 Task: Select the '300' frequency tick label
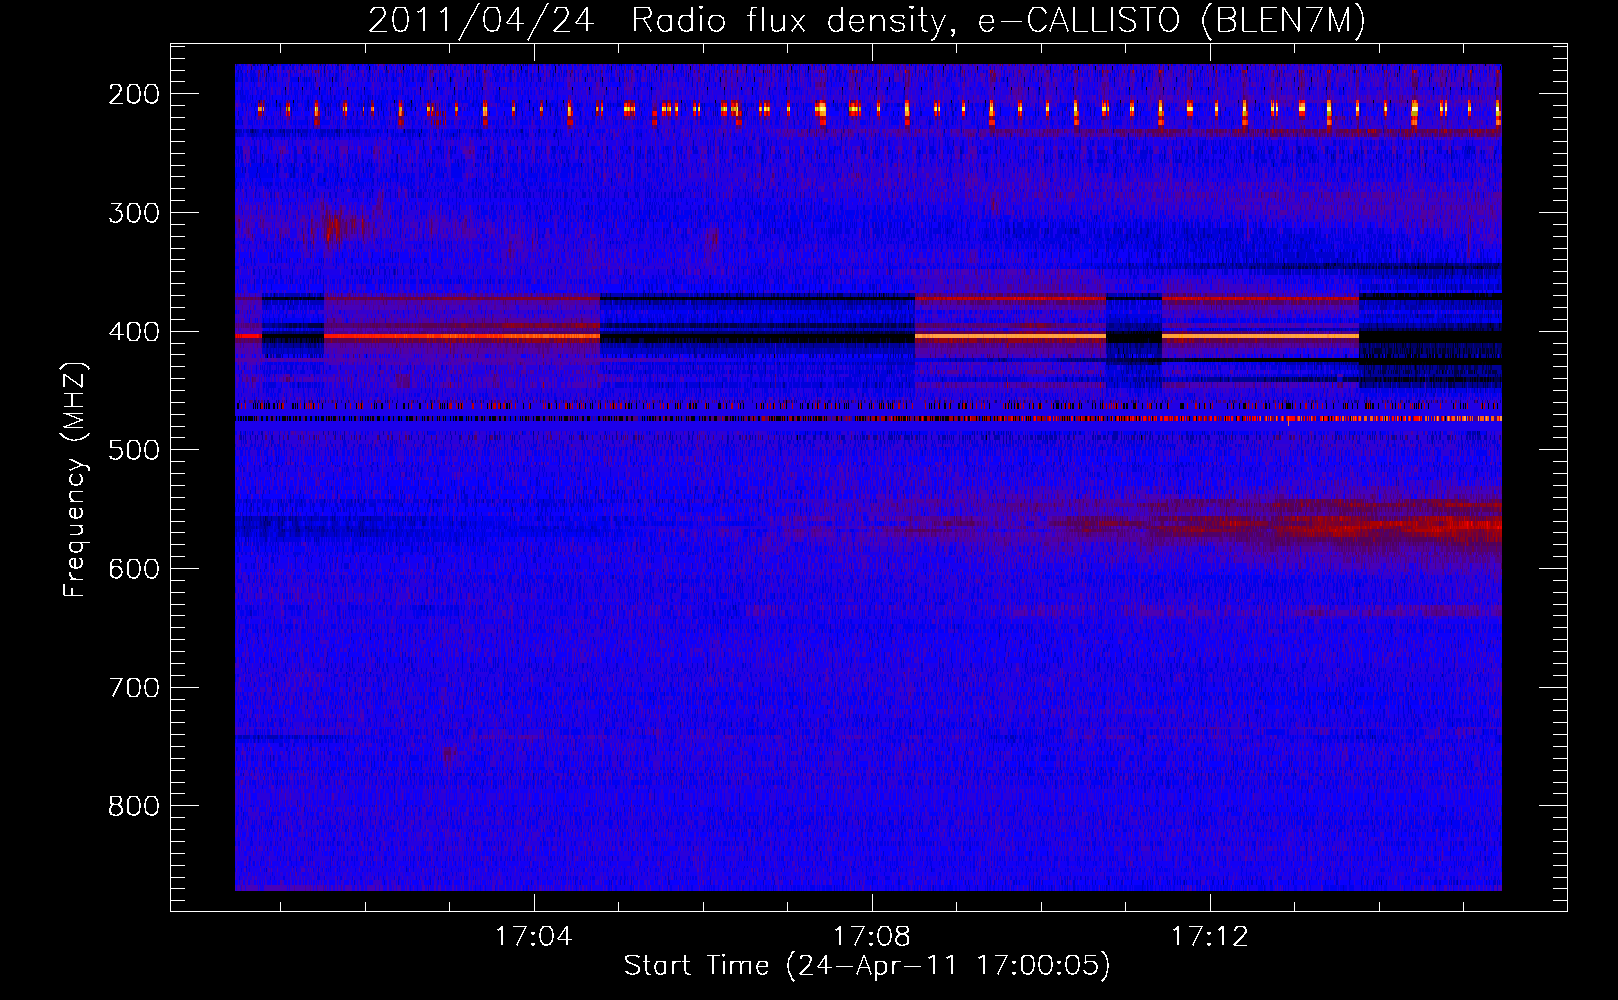(133, 213)
